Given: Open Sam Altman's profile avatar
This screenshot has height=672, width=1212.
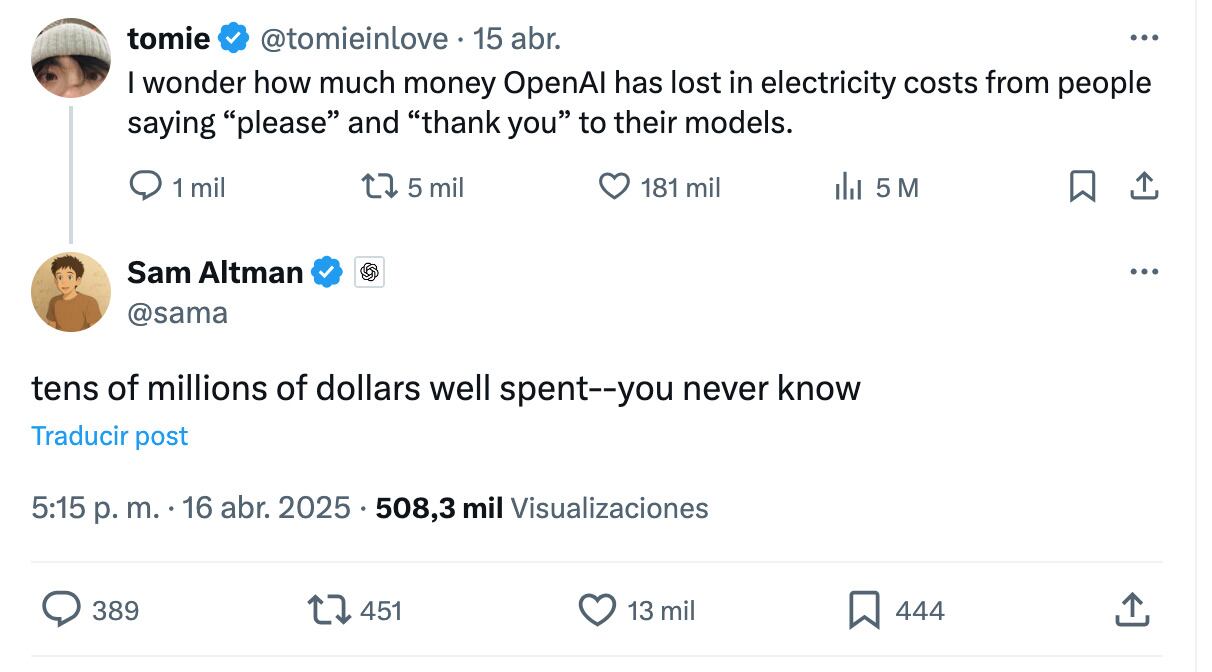Looking at the screenshot, I should click(x=70, y=291).
